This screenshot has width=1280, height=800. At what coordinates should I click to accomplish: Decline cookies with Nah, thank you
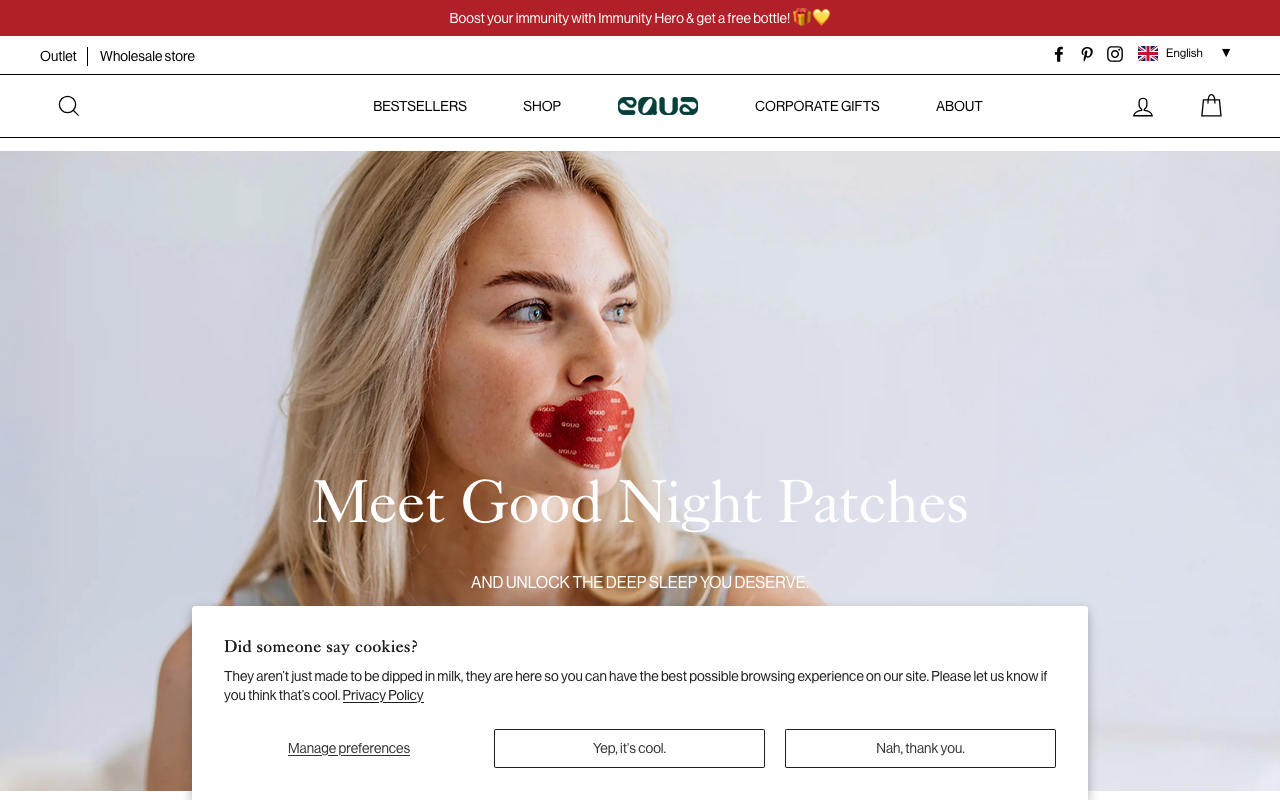tap(920, 748)
